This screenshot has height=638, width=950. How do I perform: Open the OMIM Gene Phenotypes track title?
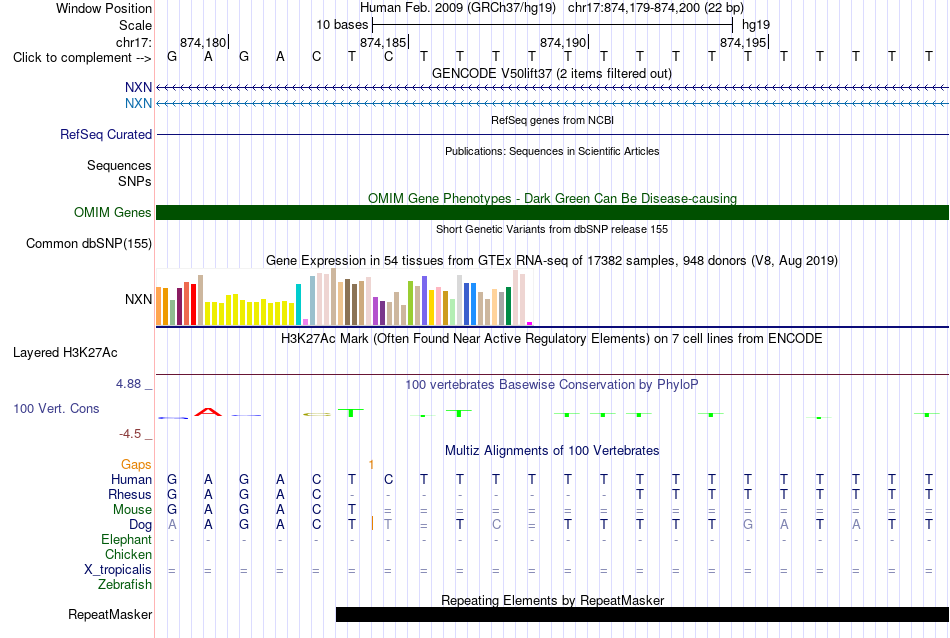point(552,198)
